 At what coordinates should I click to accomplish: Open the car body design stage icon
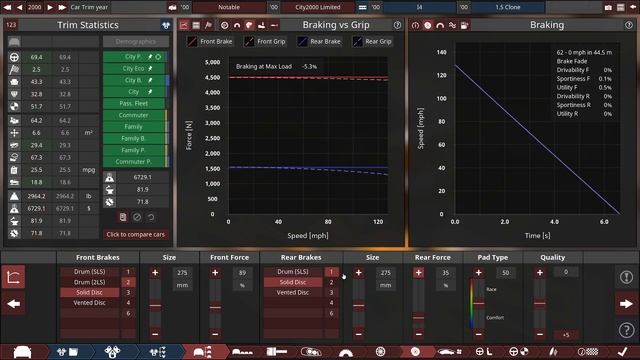(x=22, y=352)
